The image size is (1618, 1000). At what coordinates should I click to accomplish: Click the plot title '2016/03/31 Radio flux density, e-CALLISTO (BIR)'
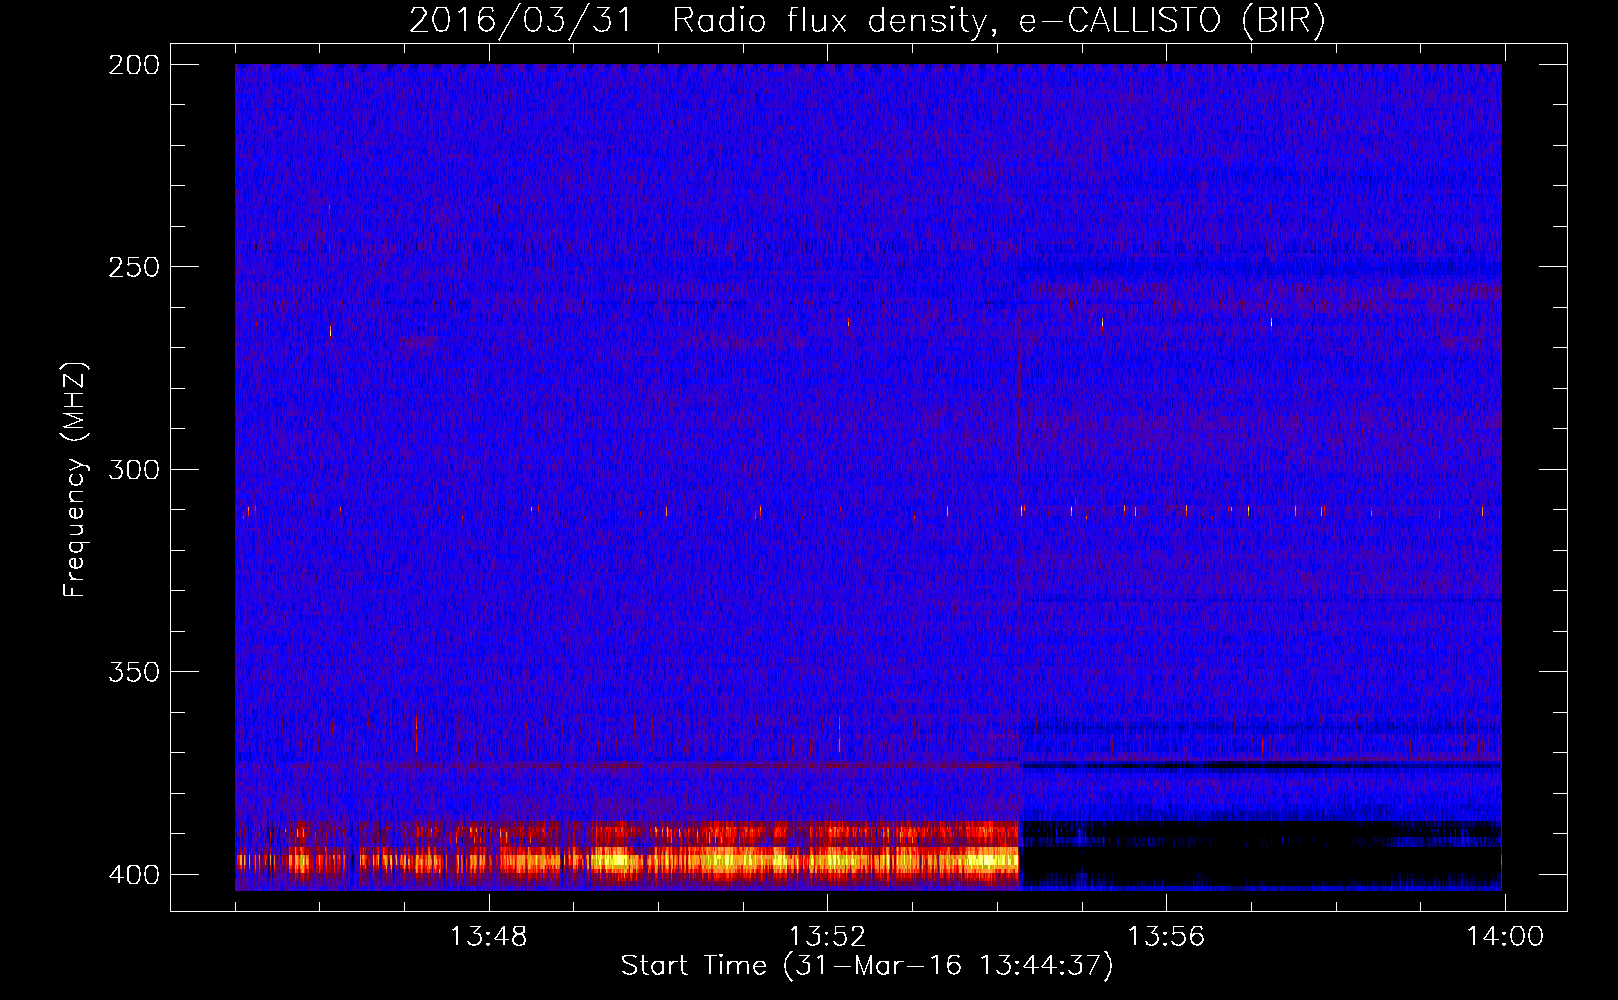[x=867, y=20]
